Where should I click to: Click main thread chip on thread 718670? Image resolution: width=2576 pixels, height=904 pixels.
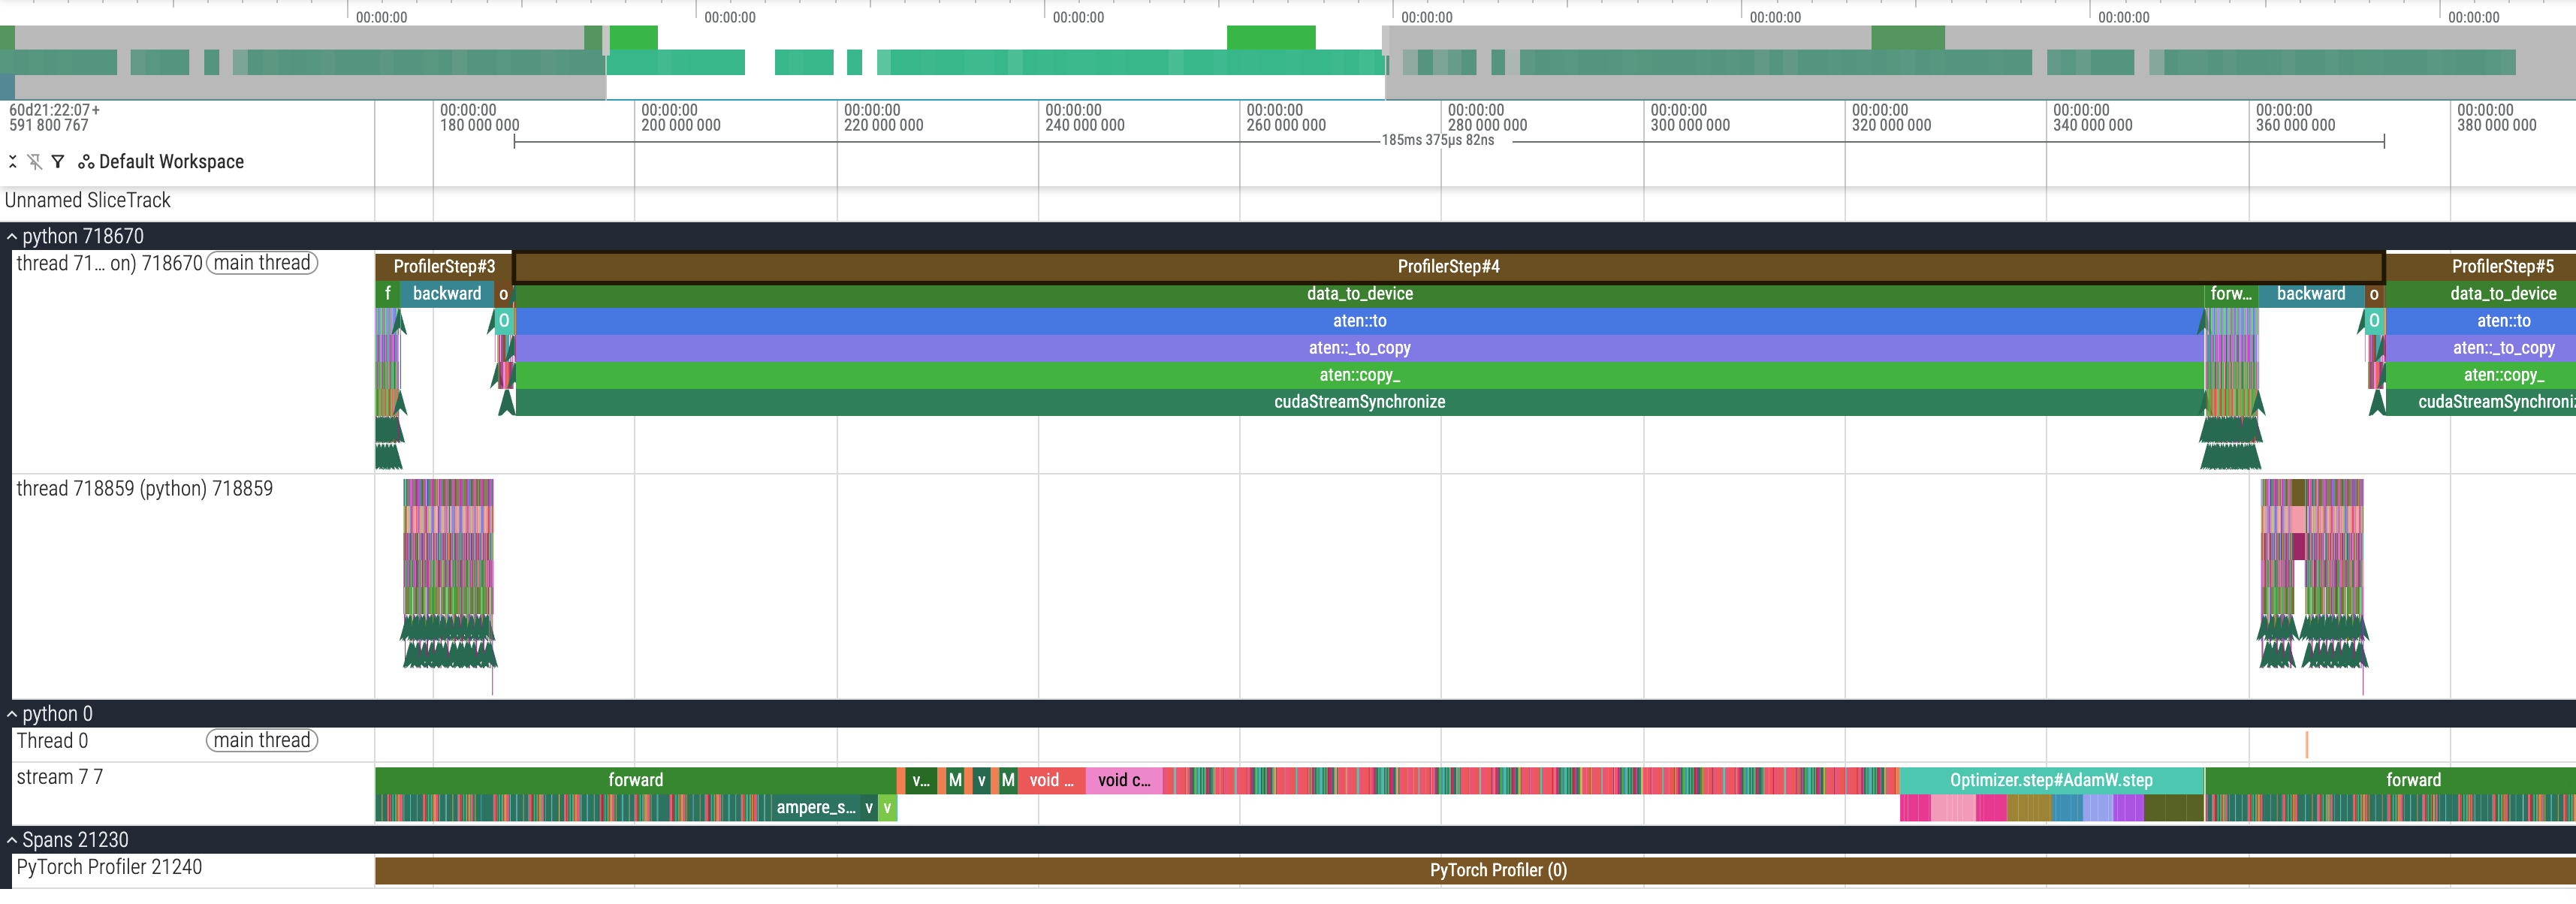(262, 263)
